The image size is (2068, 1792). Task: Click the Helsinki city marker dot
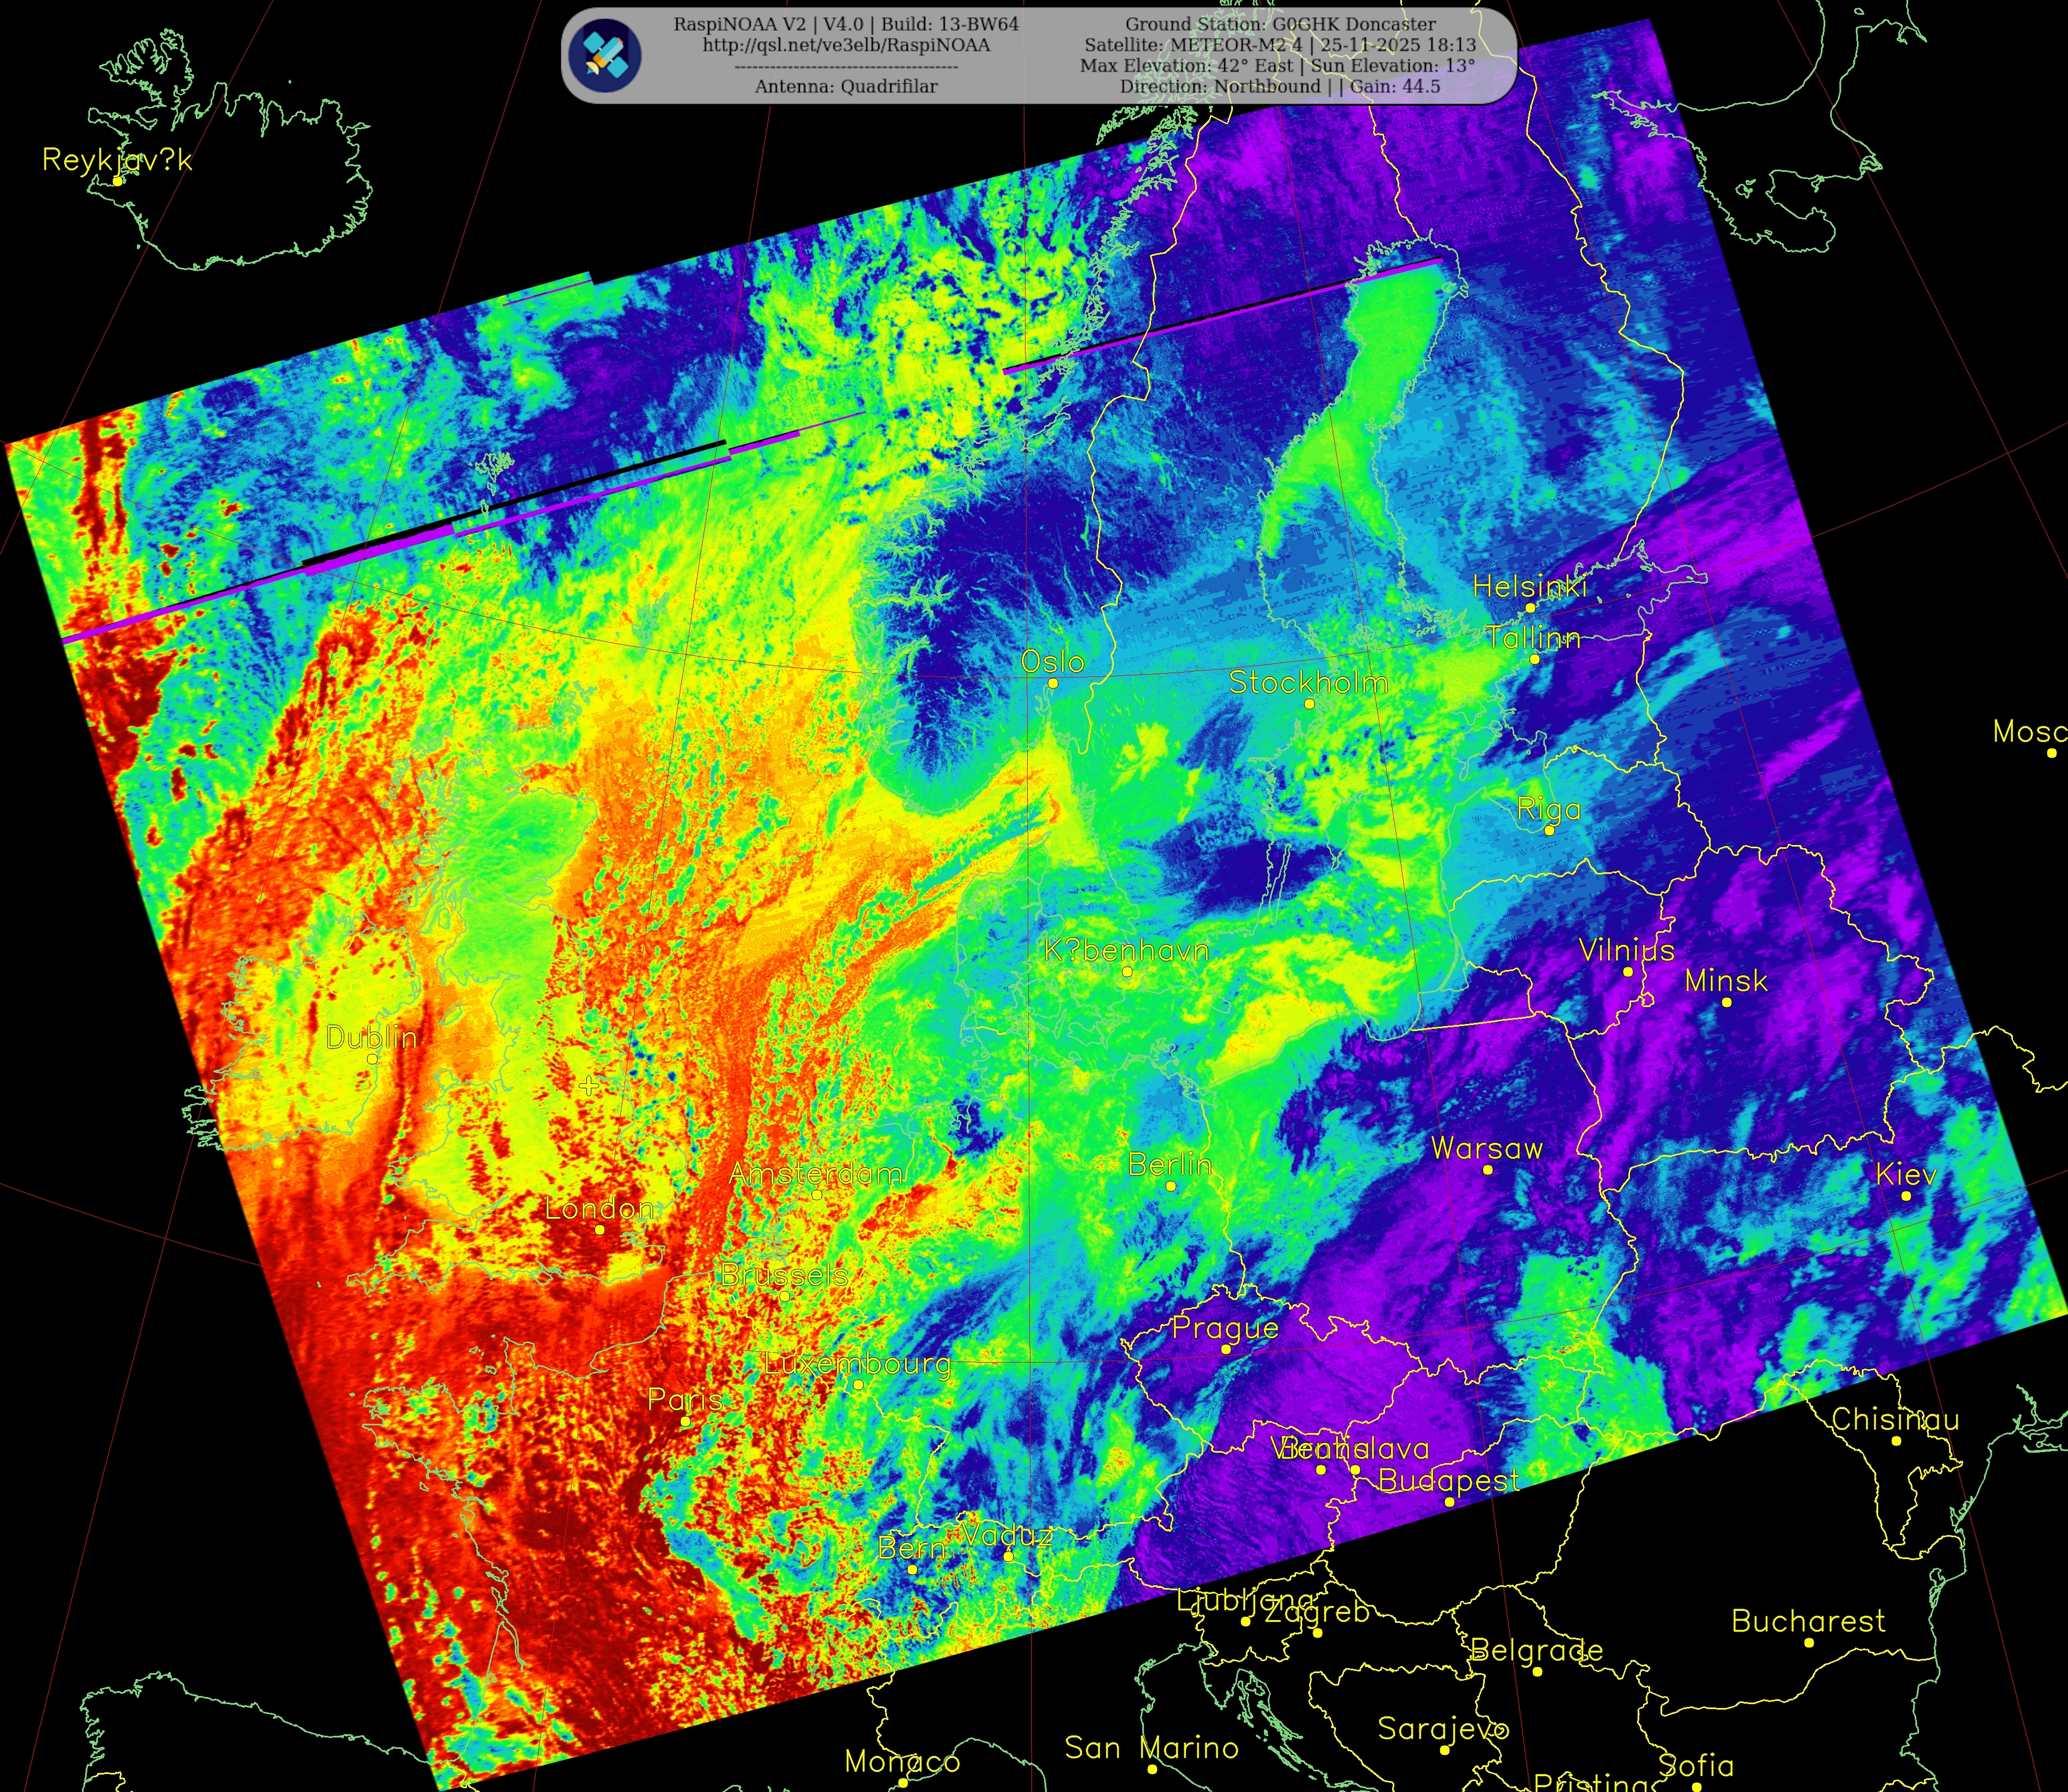(x=1530, y=607)
